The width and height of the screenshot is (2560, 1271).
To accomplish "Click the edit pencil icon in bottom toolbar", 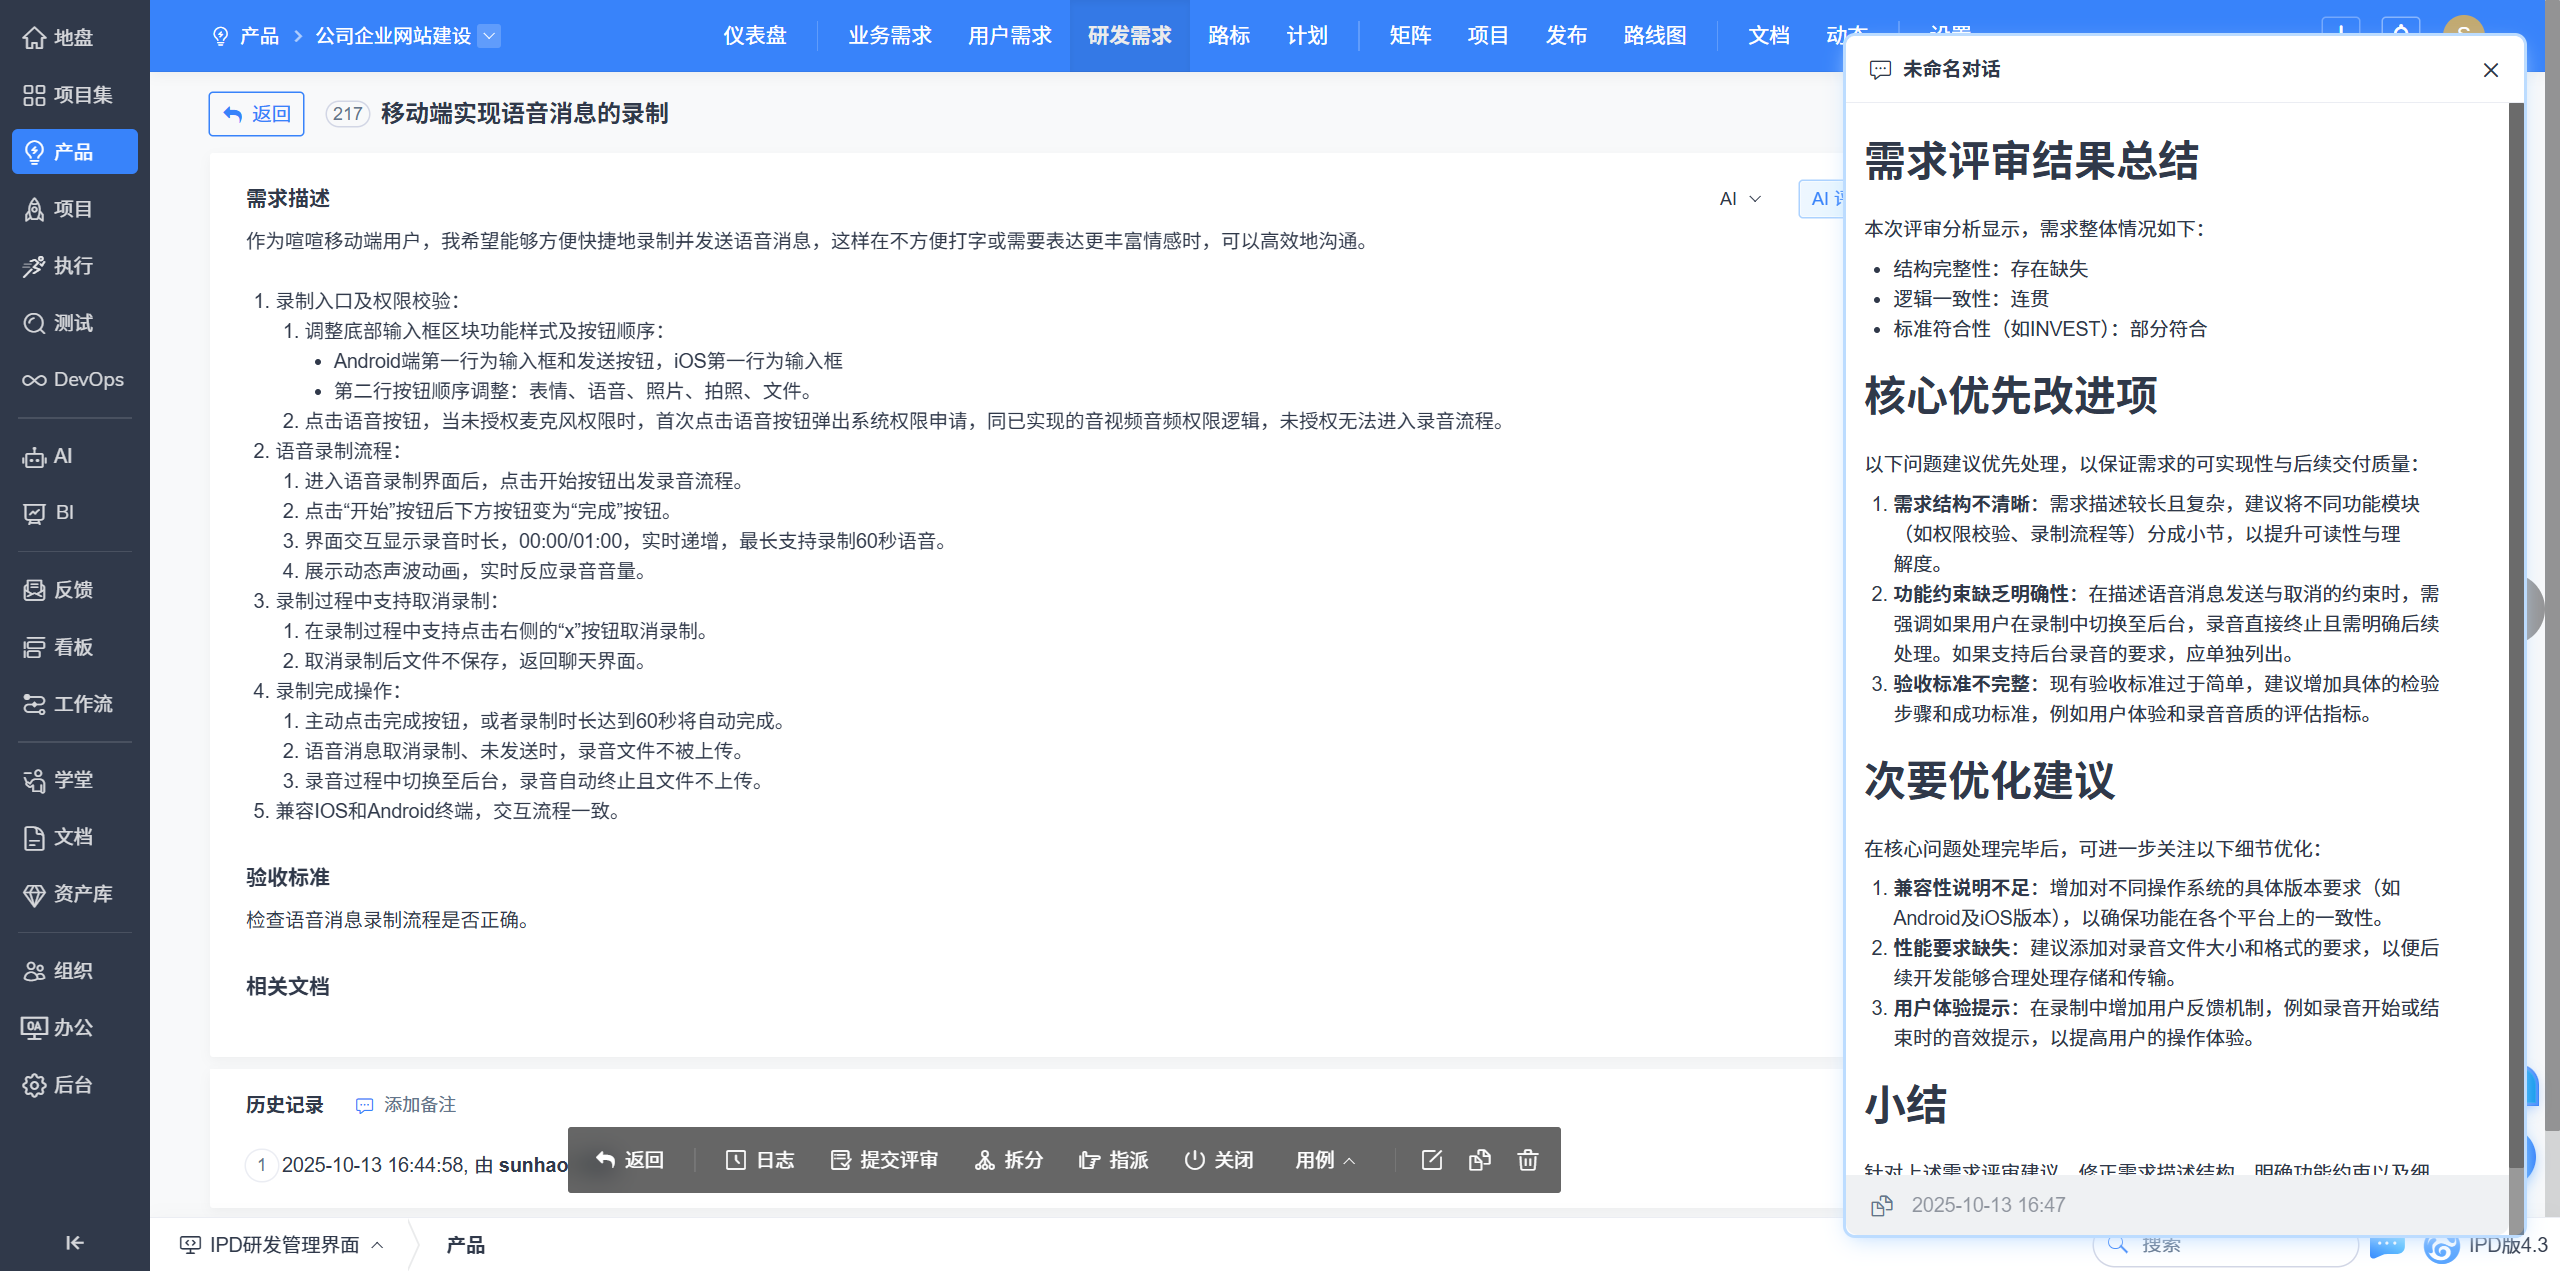I will tap(1431, 1160).
